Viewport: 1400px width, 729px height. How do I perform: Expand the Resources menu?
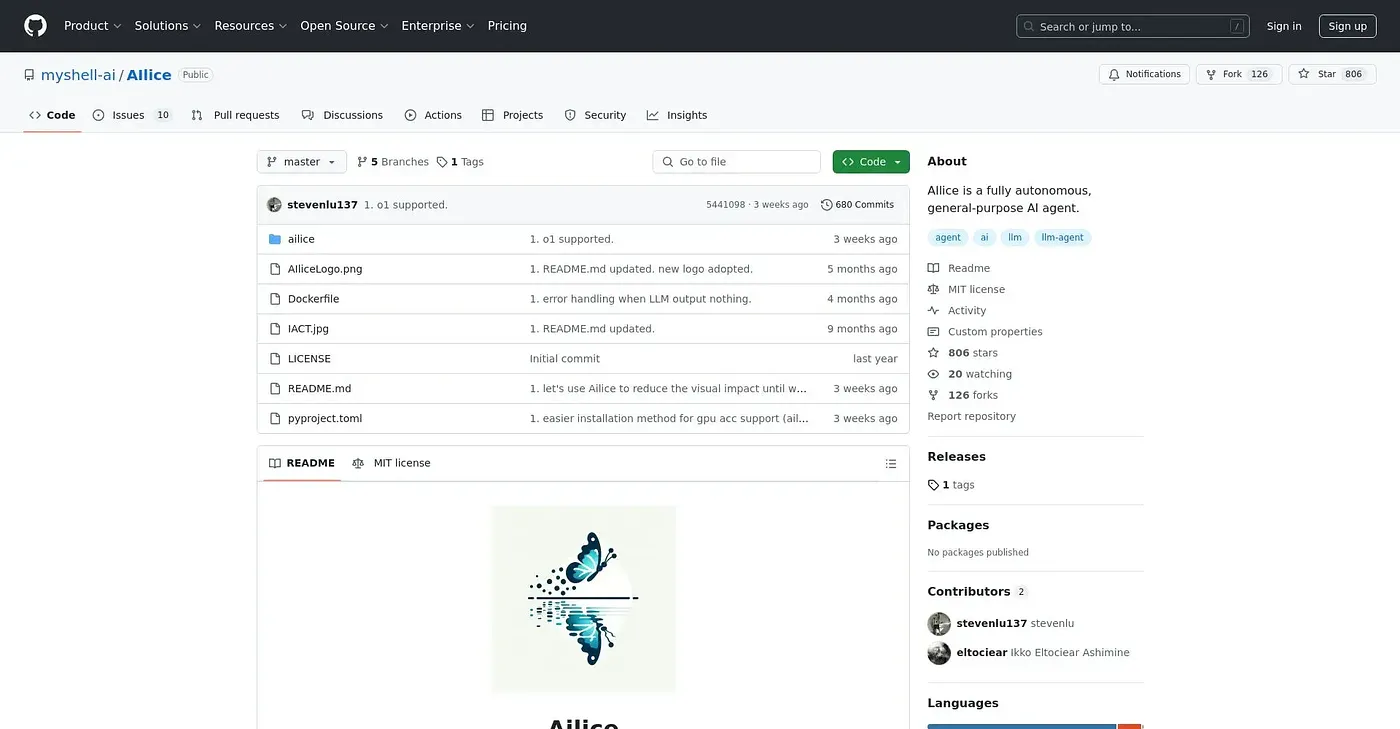pos(251,26)
